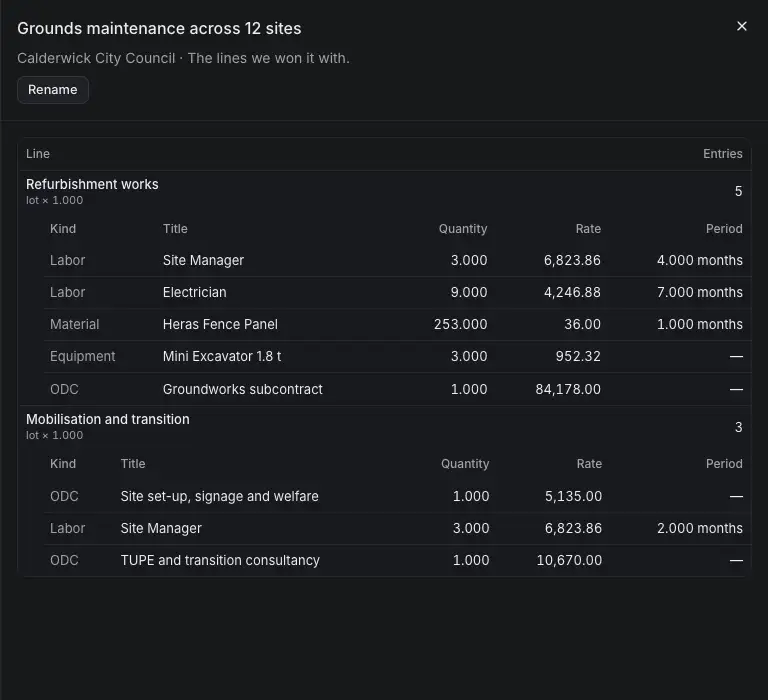Click entries count 3 for Mobilisation
Screen dimensions: 768x700
coord(738,427)
